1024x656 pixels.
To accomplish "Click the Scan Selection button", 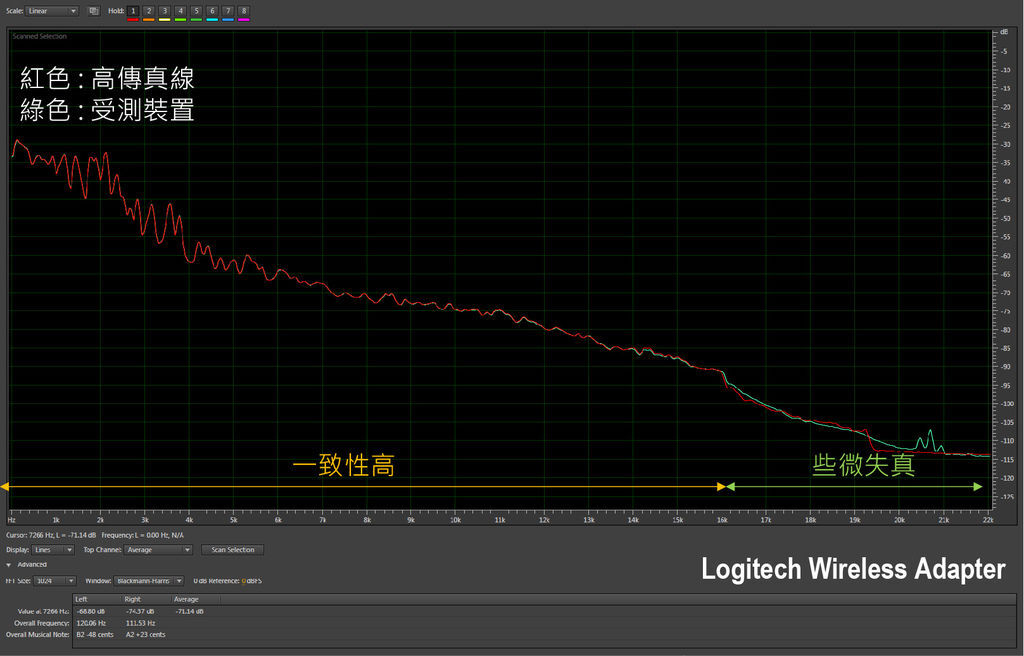I will [232, 550].
